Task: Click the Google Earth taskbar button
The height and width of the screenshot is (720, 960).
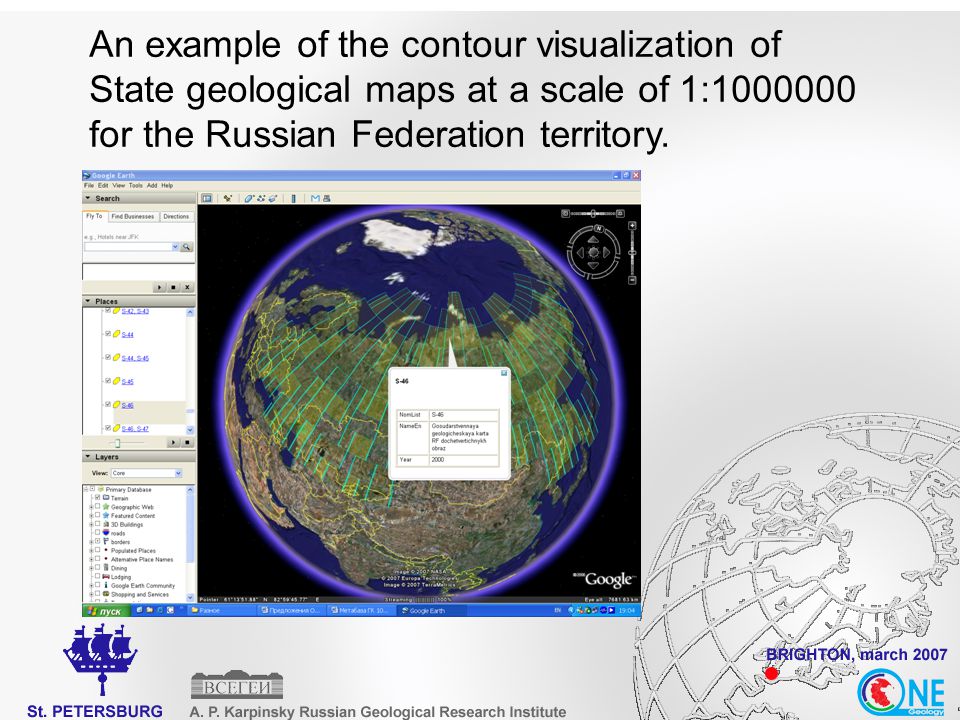Action: [x=431, y=610]
